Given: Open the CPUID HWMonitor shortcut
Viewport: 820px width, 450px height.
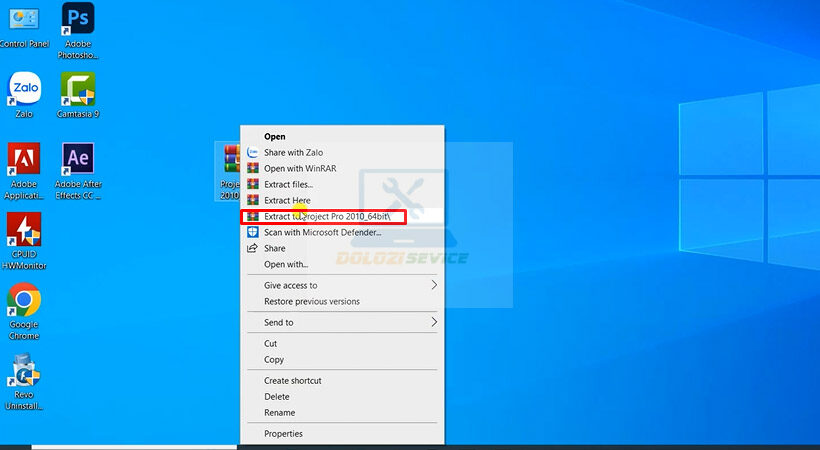Looking at the screenshot, I should pos(24,232).
